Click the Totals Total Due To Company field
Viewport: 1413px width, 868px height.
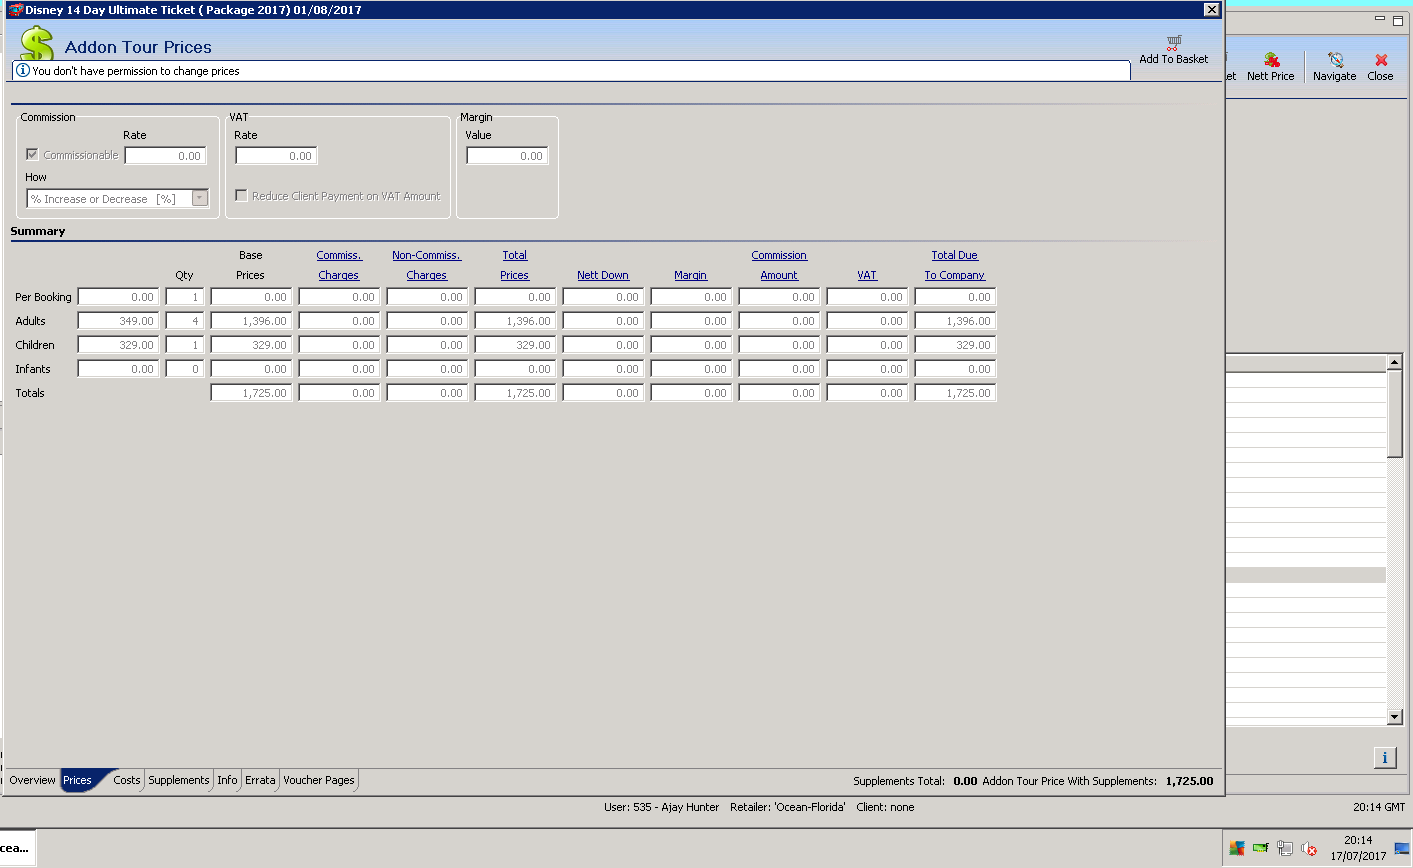pyautogui.click(x=955, y=393)
